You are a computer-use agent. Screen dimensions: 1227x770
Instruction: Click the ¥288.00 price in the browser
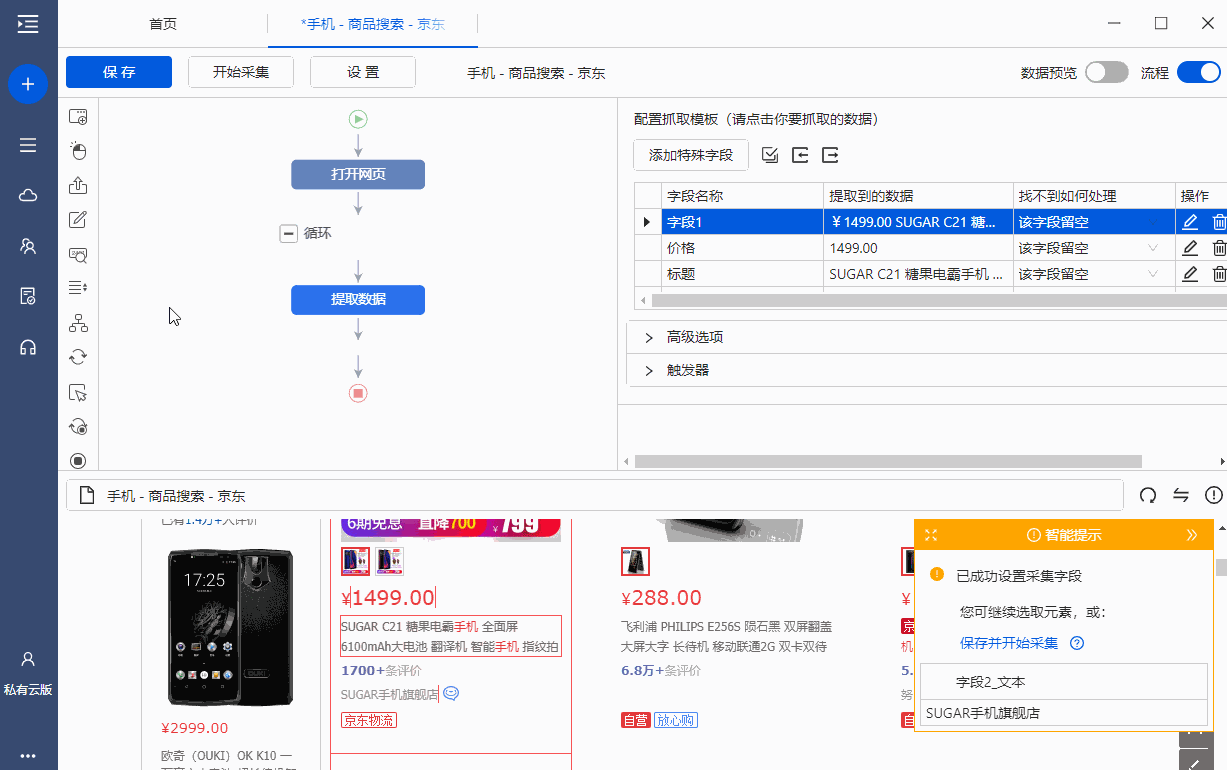tap(661, 598)
